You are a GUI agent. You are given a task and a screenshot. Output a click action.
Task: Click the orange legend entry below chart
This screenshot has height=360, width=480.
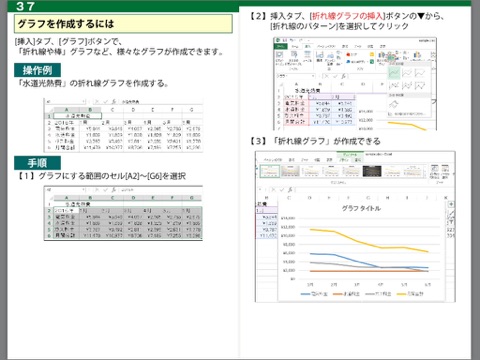pos(346,294)
